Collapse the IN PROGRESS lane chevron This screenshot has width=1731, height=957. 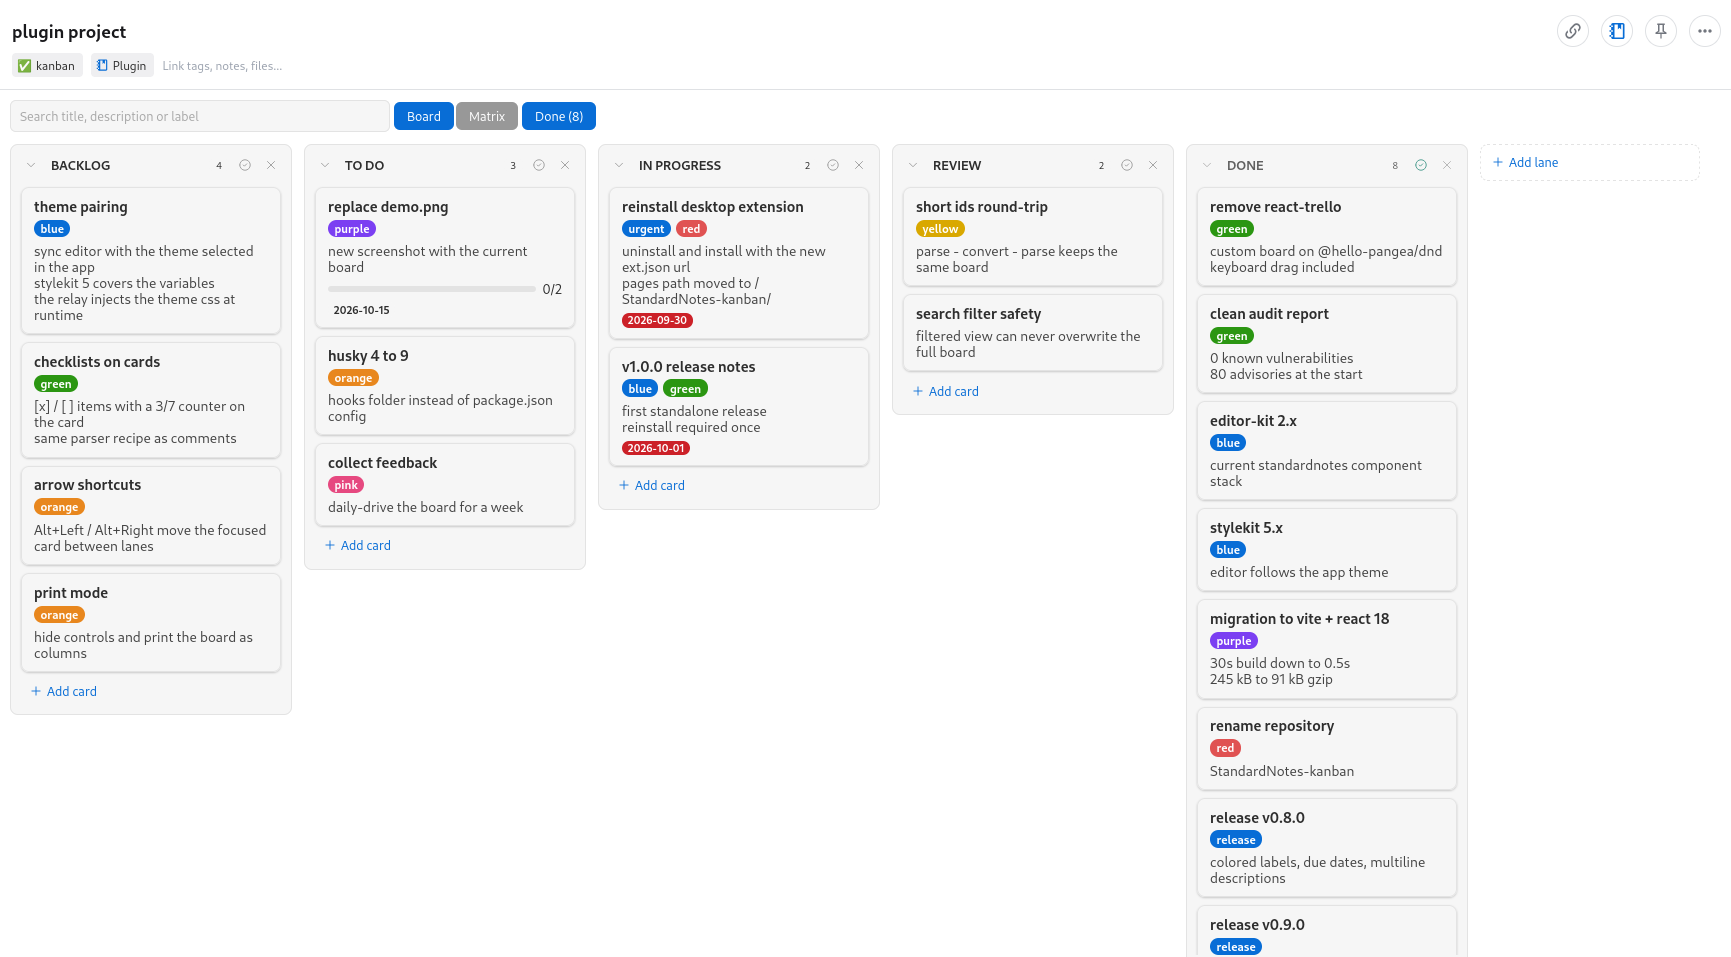(x=619, y=165)
